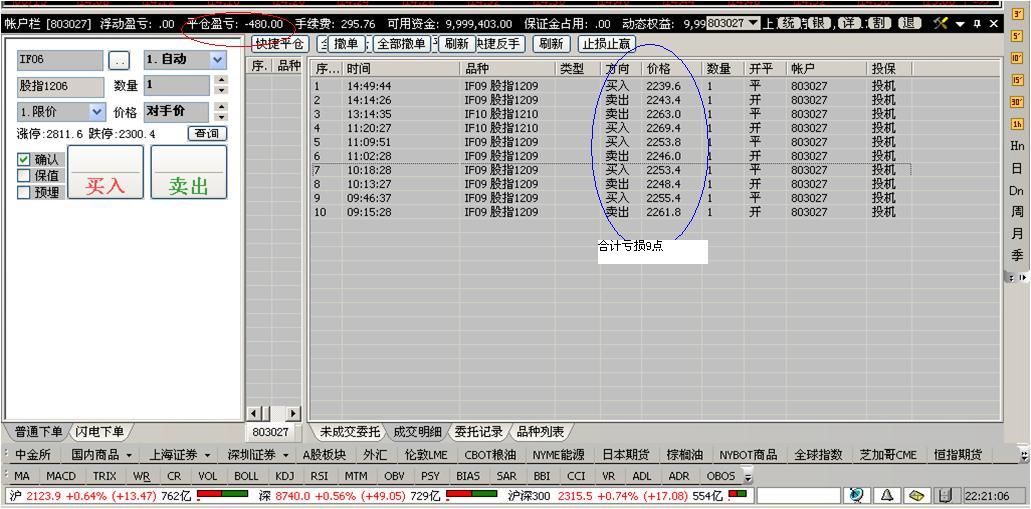
Task: Select the MACD indicator
Action: coord(60,476)
